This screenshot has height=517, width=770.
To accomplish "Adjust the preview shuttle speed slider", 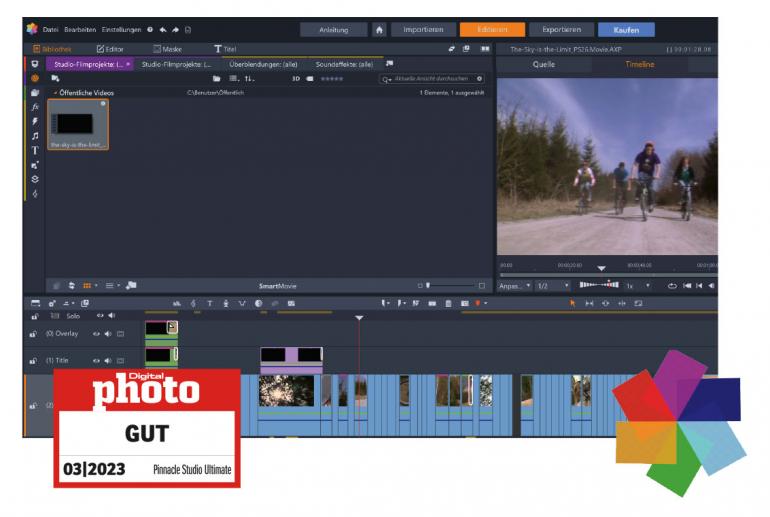I will click(599, 285).
